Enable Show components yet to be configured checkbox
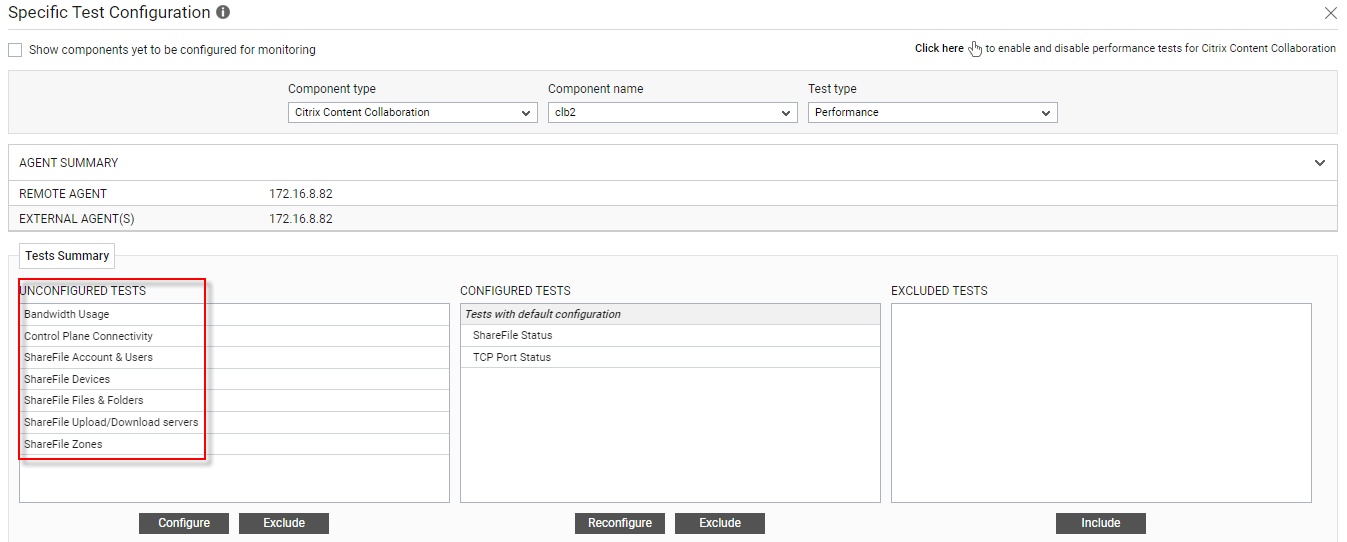 point(15,50)
